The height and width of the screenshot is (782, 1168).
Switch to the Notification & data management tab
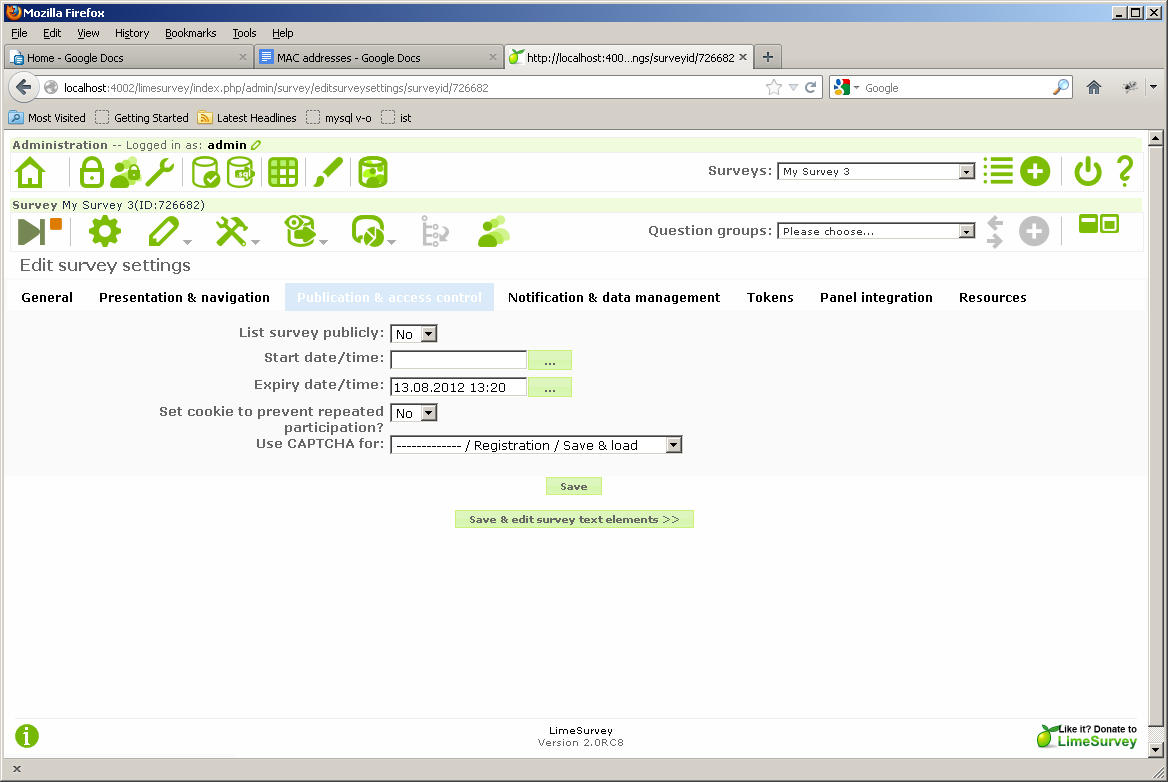pyautogui.click(x=614, y=297)
